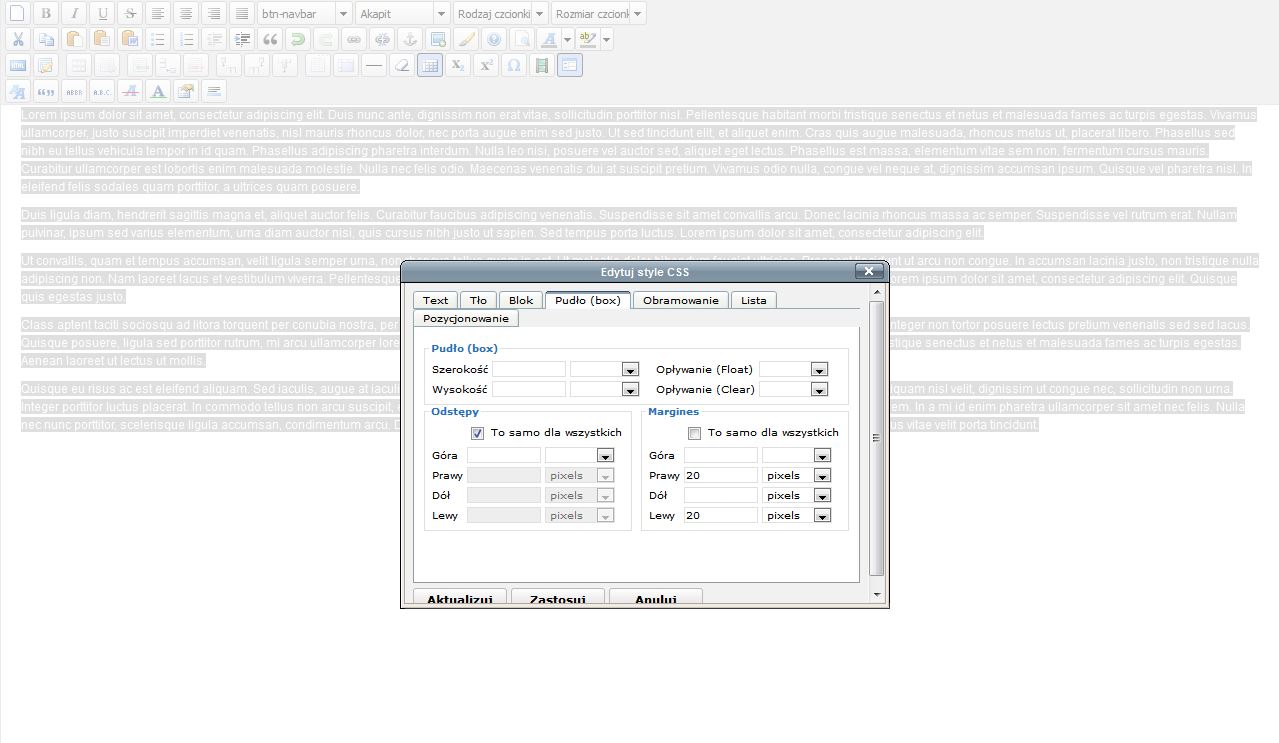Close the Edytuj style CSS dialog
Screen dimensions: 1279x743
point(870,270)
